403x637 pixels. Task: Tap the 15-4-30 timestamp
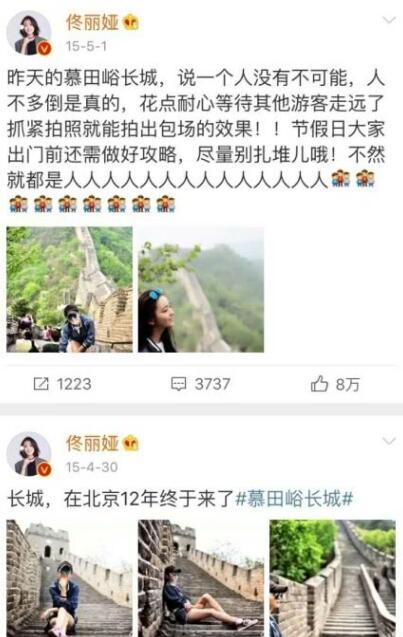click(x=92, y=467)
